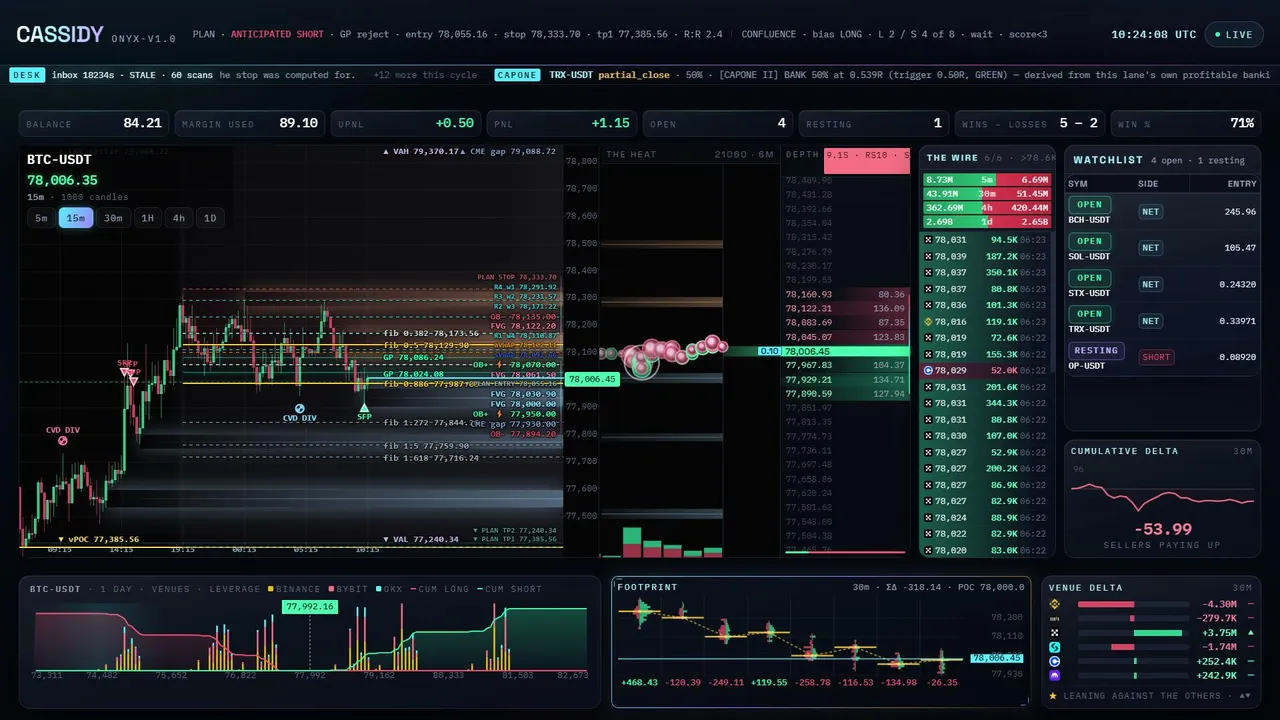Click the UPNL stat card
This screenshot has width=1280, height=720.
406,123
